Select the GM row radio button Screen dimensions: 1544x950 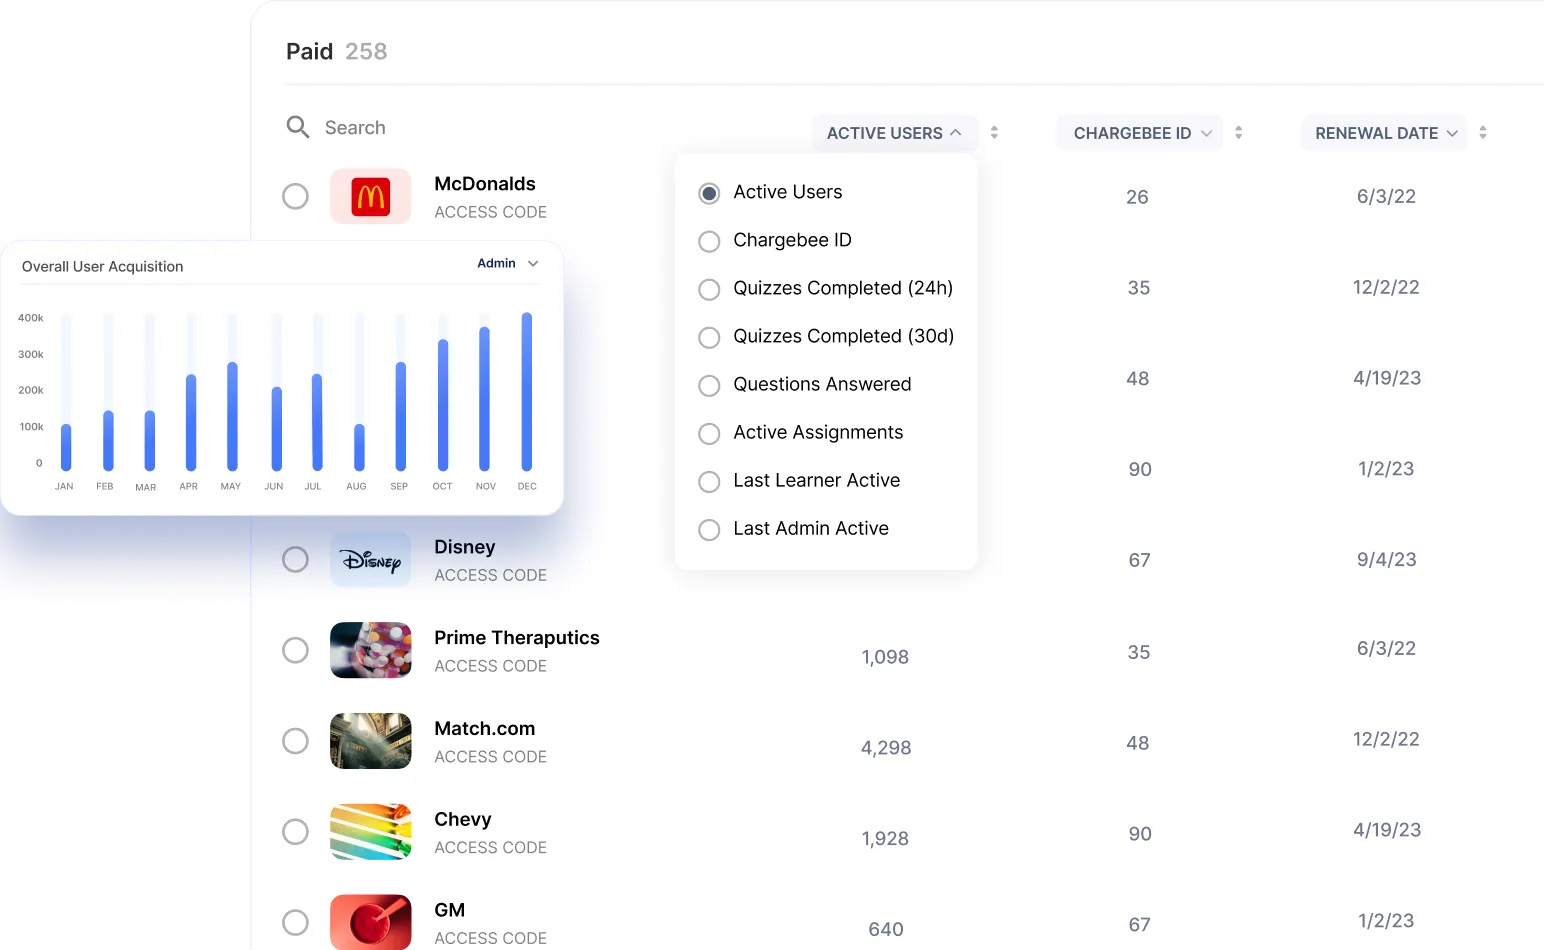(x=295, y=922)
